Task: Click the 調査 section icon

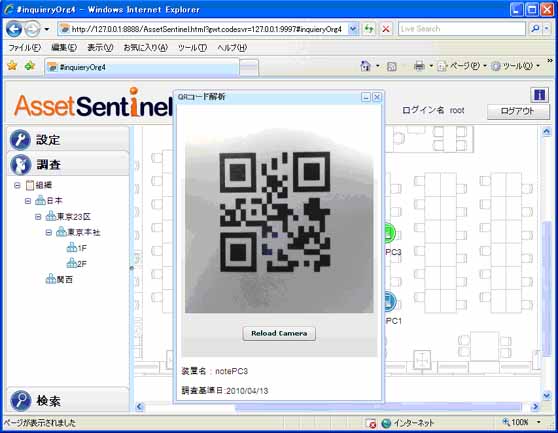Action: tap(21, 165)
